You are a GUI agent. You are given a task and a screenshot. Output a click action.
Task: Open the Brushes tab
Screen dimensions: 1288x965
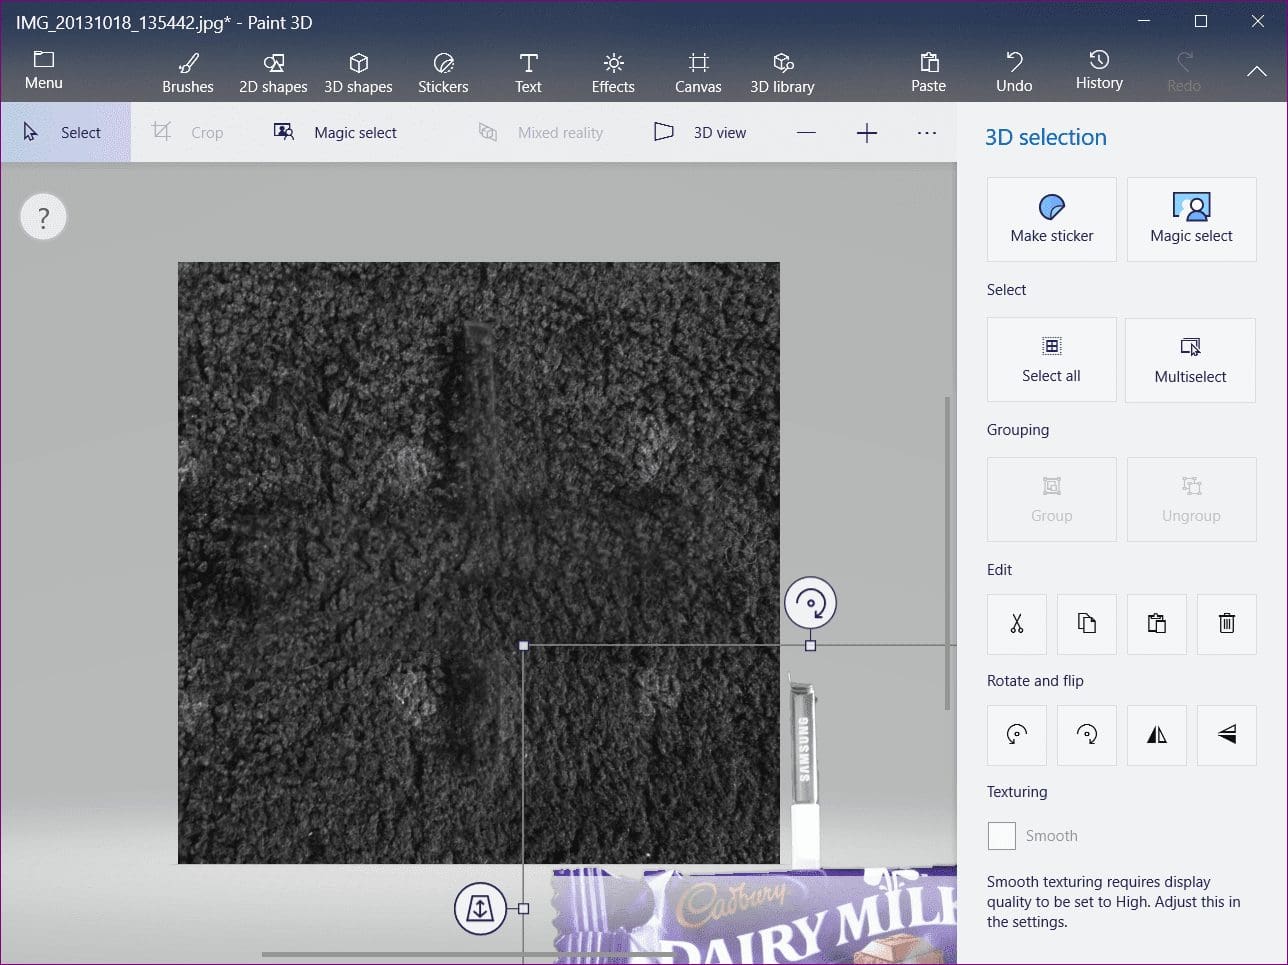(188, 73)
